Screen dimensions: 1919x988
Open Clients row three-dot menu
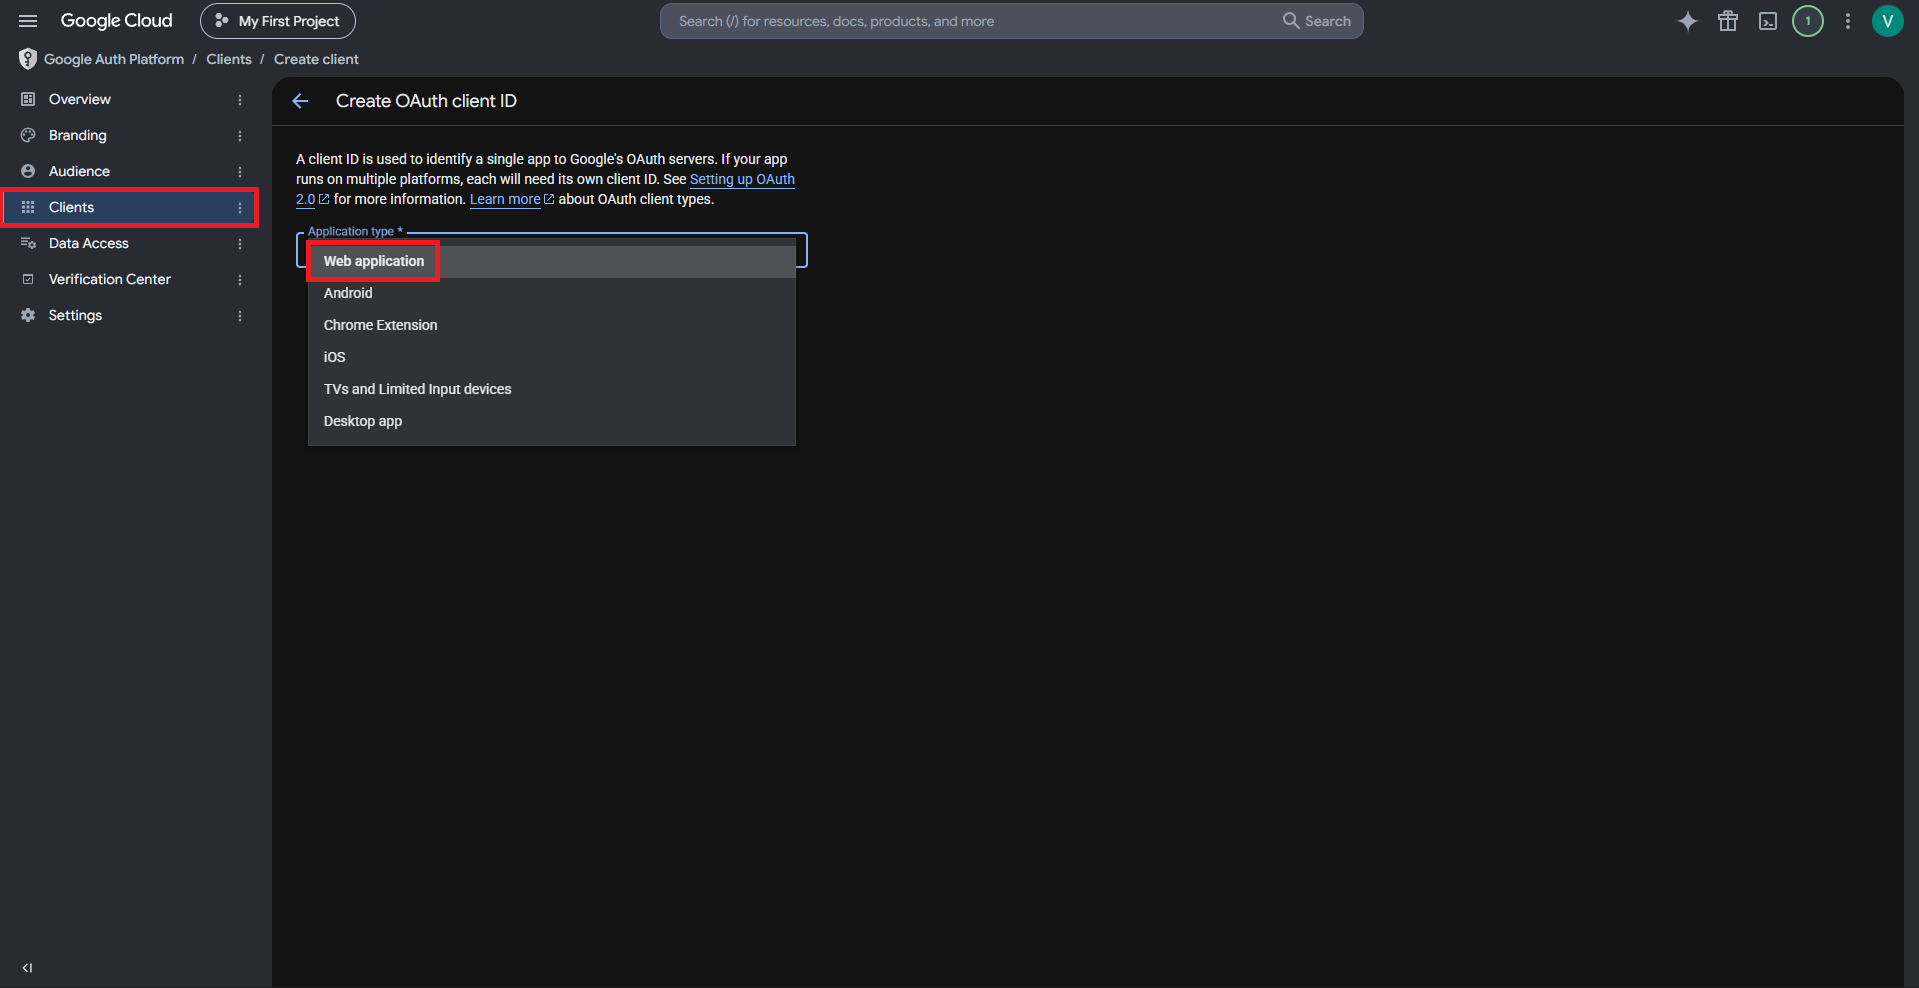(x=240, y=208)
